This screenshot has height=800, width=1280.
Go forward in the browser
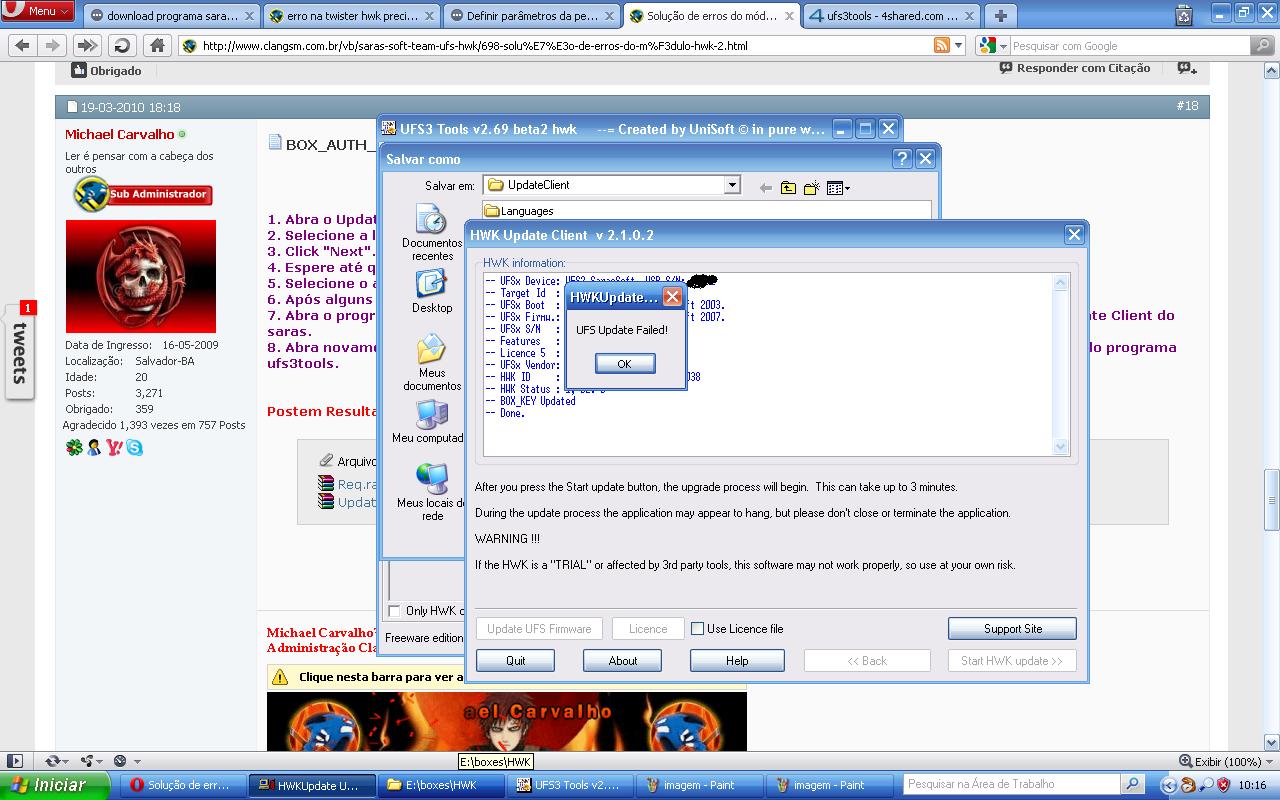[x=51, y=46]
